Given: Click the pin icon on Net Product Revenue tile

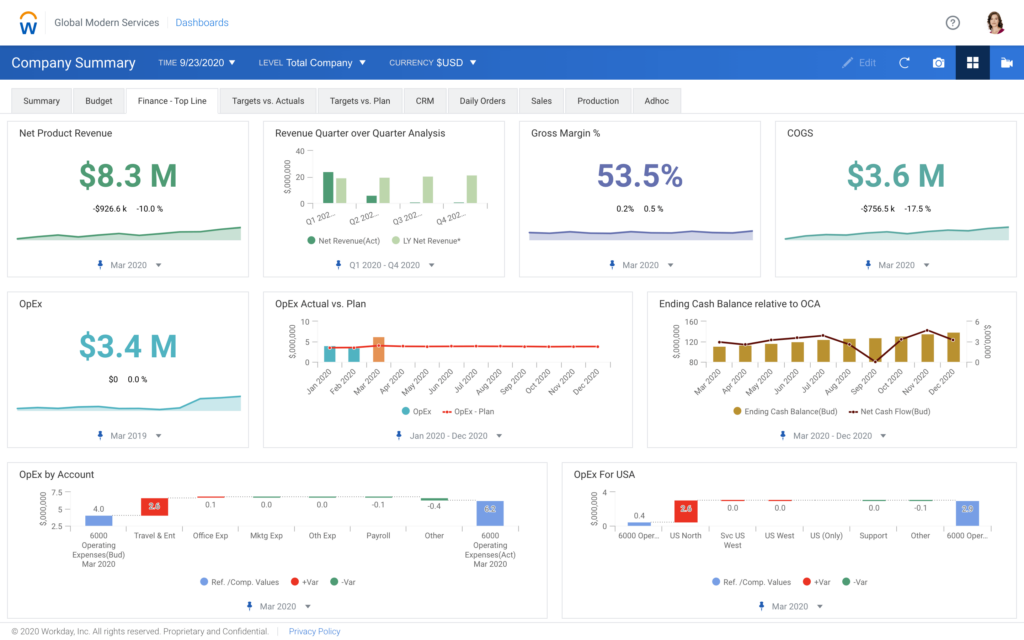Looking at the screenshot, I should pyautogui.click(x=98, y=265).
